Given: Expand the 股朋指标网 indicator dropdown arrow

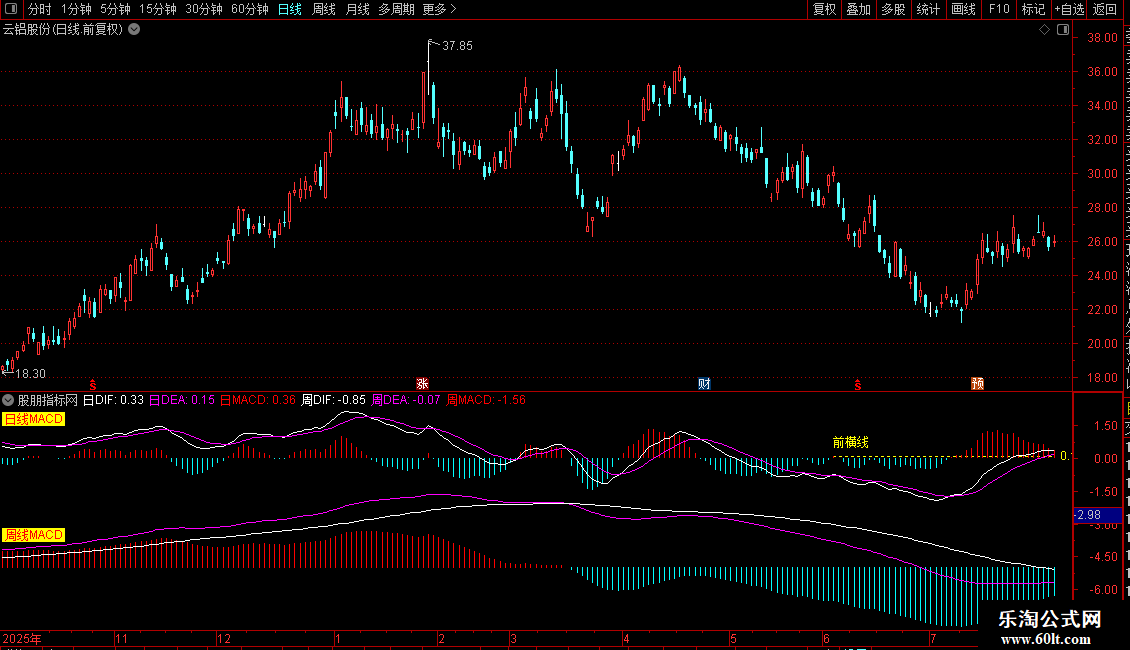Looking at the screenshot, I should point(8,400).
